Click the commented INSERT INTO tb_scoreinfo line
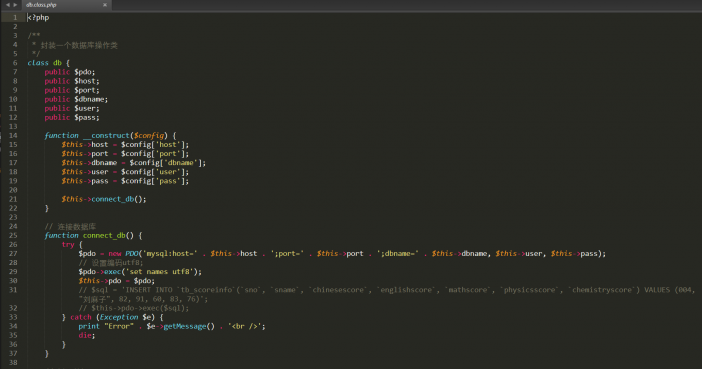702x369 pixels. click(387, 294)
